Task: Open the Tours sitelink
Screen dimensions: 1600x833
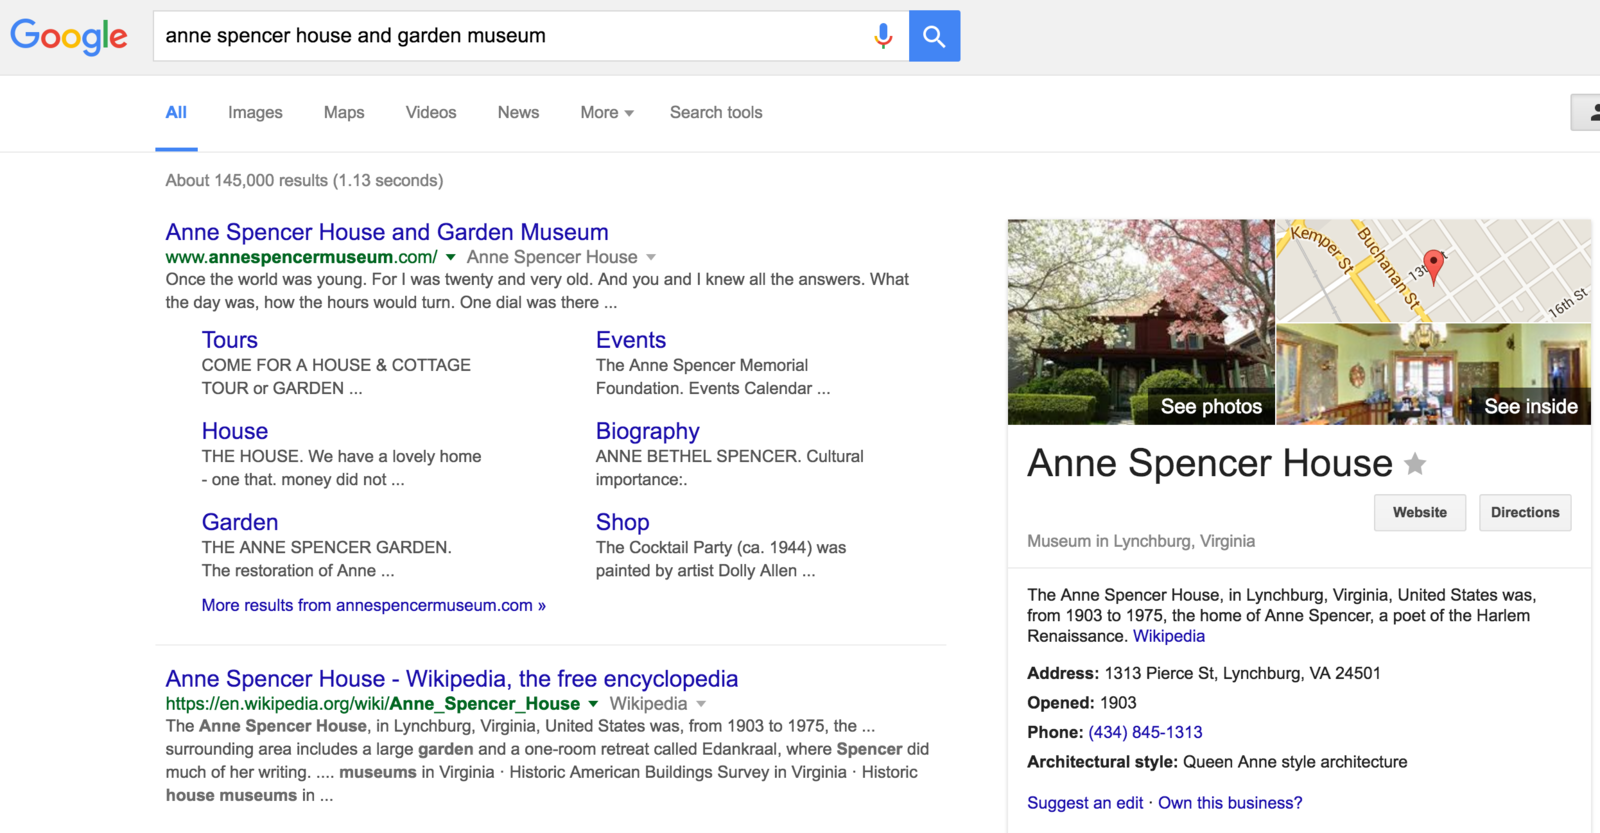Action: click(230, 340)
